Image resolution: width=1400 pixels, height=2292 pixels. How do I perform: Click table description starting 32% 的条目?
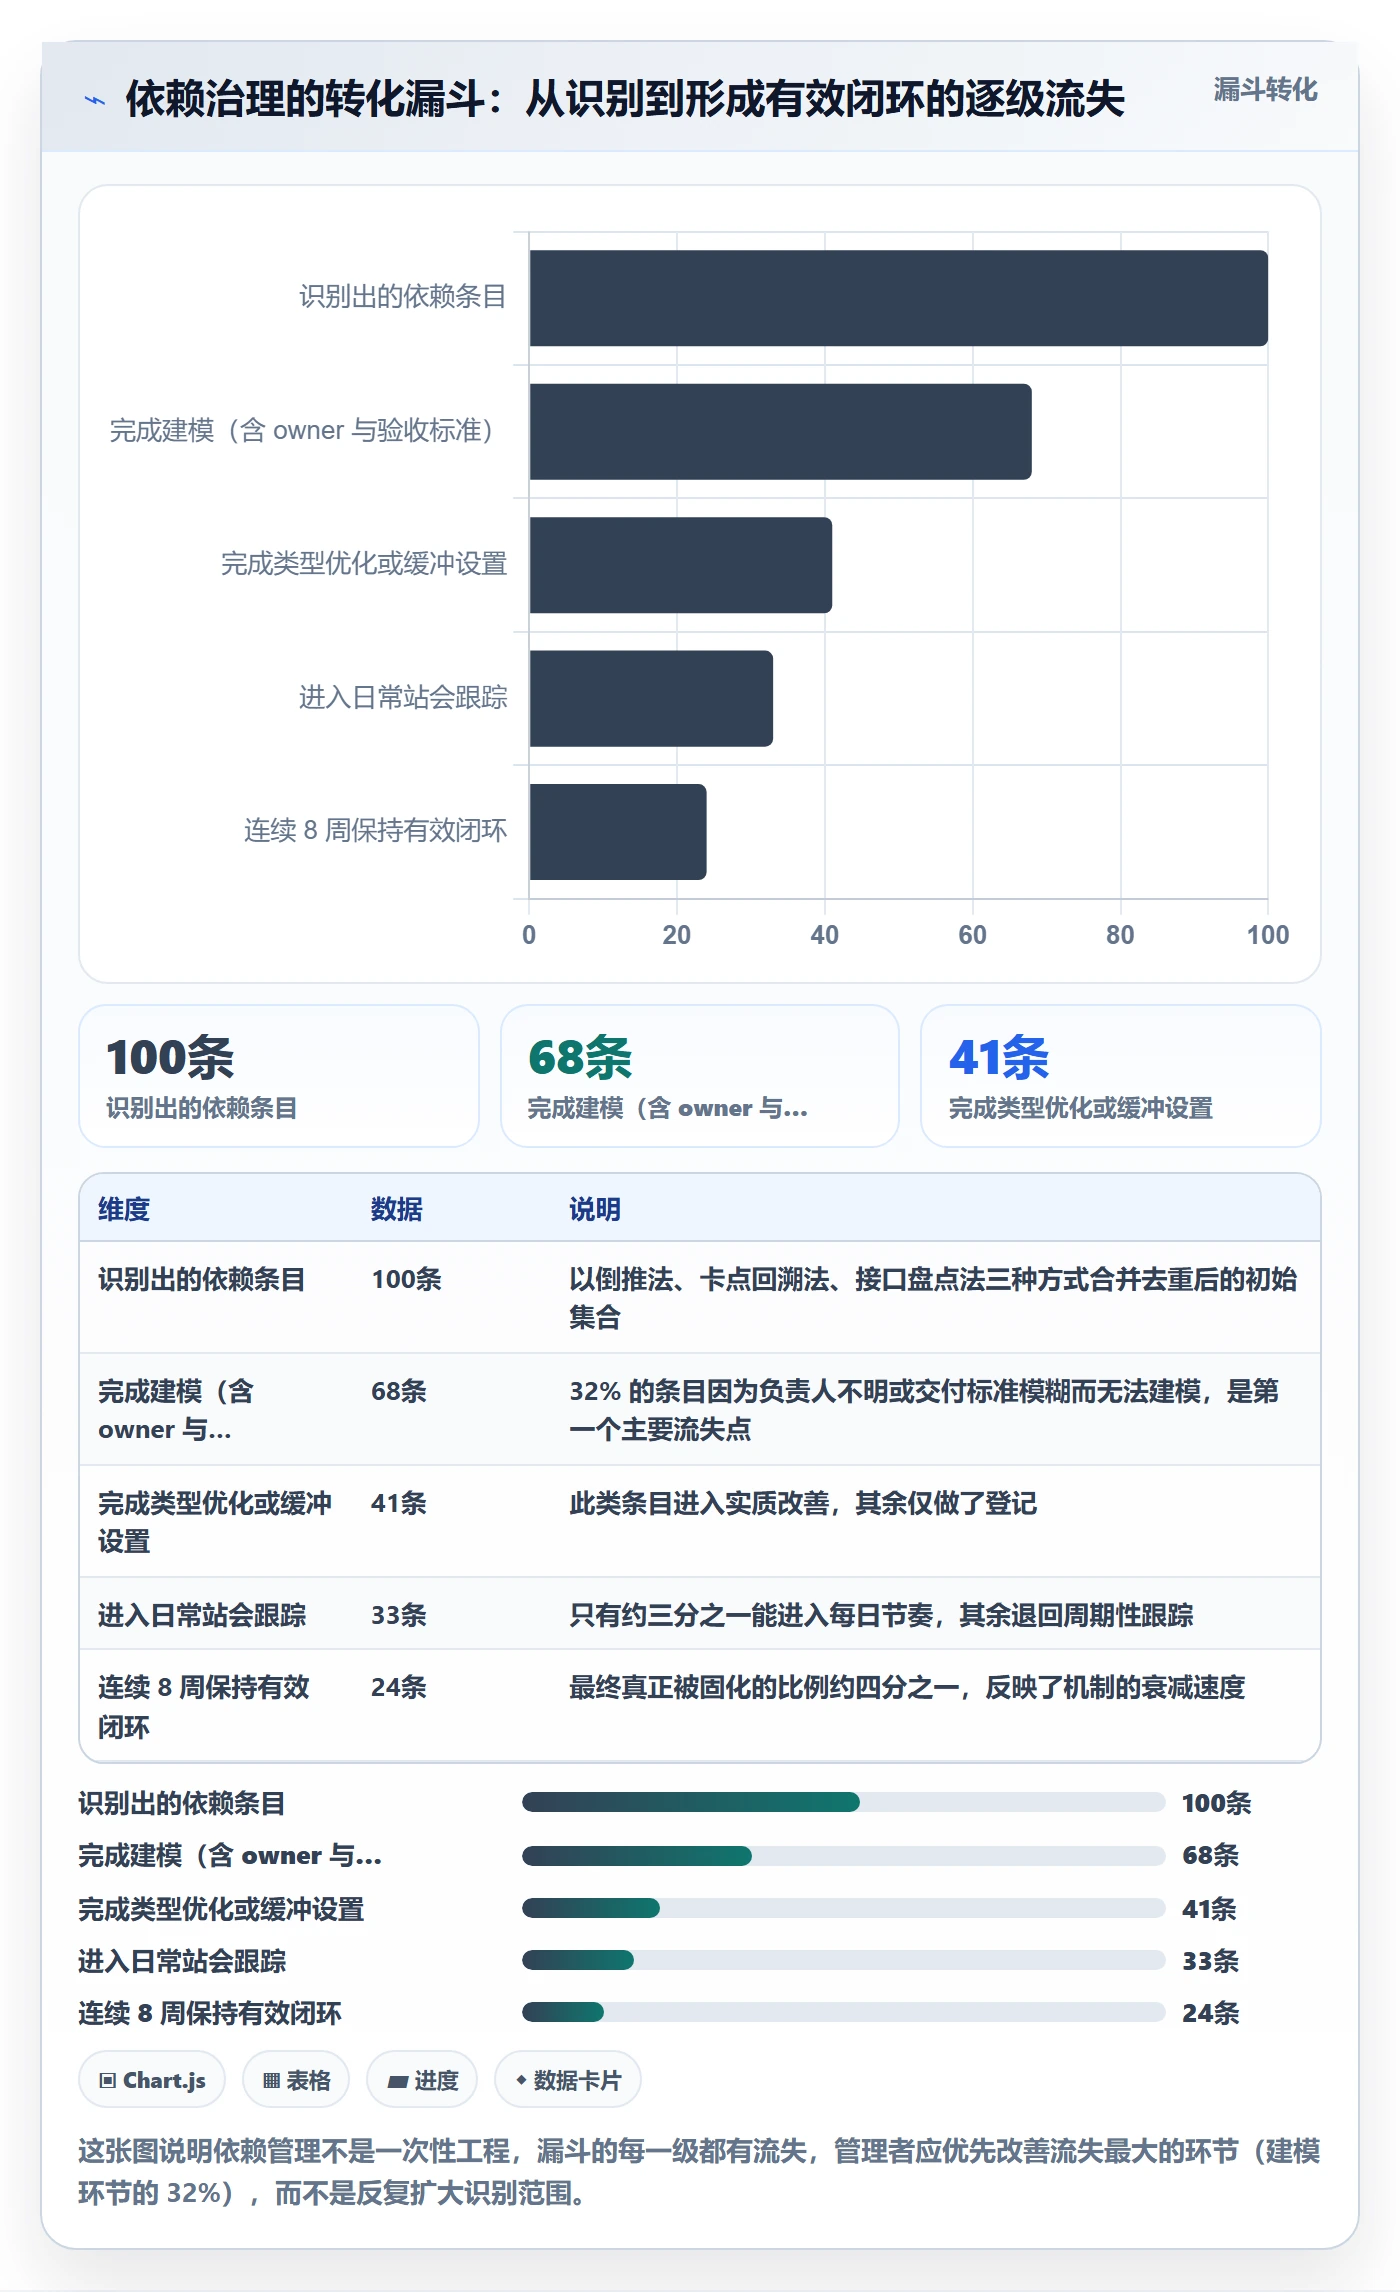coord(924,1410)
